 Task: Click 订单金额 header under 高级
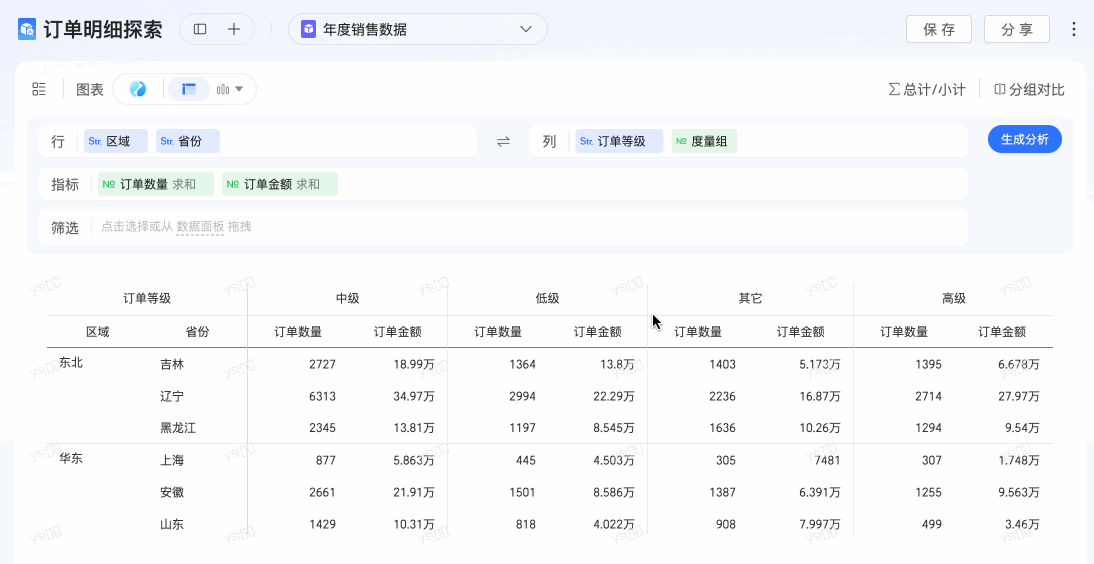tap(1002, 332)
